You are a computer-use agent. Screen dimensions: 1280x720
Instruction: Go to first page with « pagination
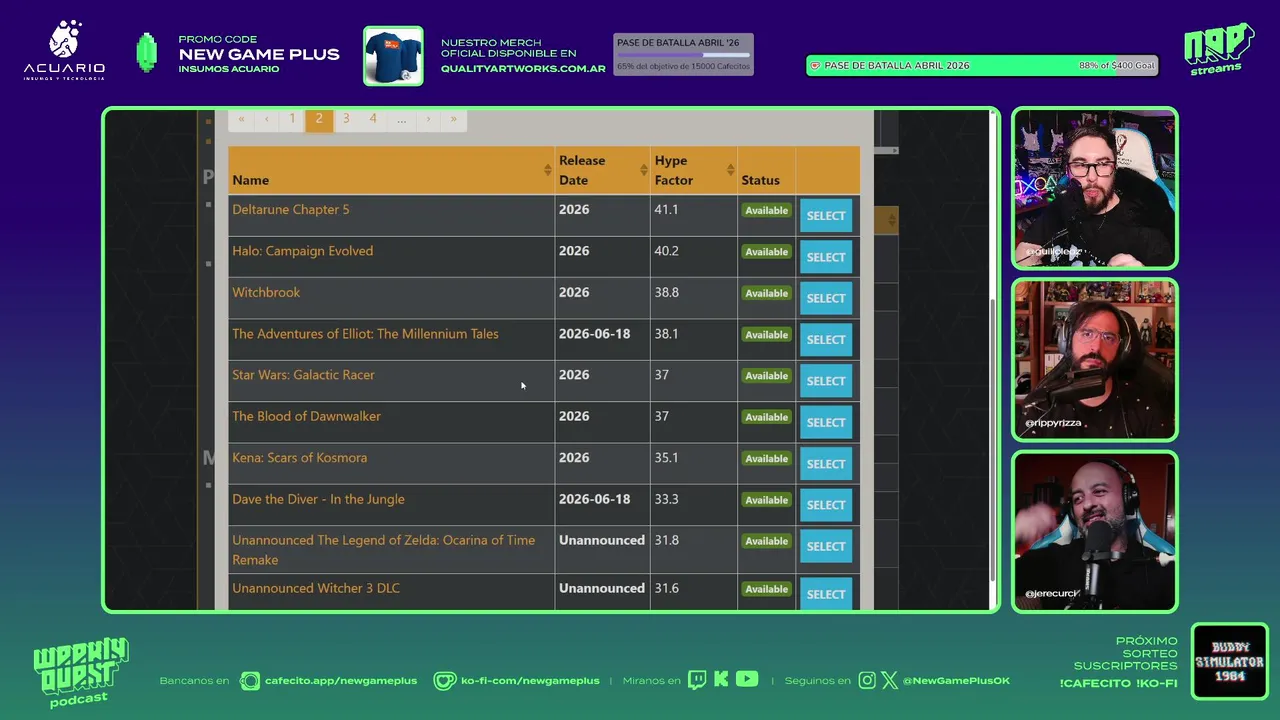[x=241, y=119]
